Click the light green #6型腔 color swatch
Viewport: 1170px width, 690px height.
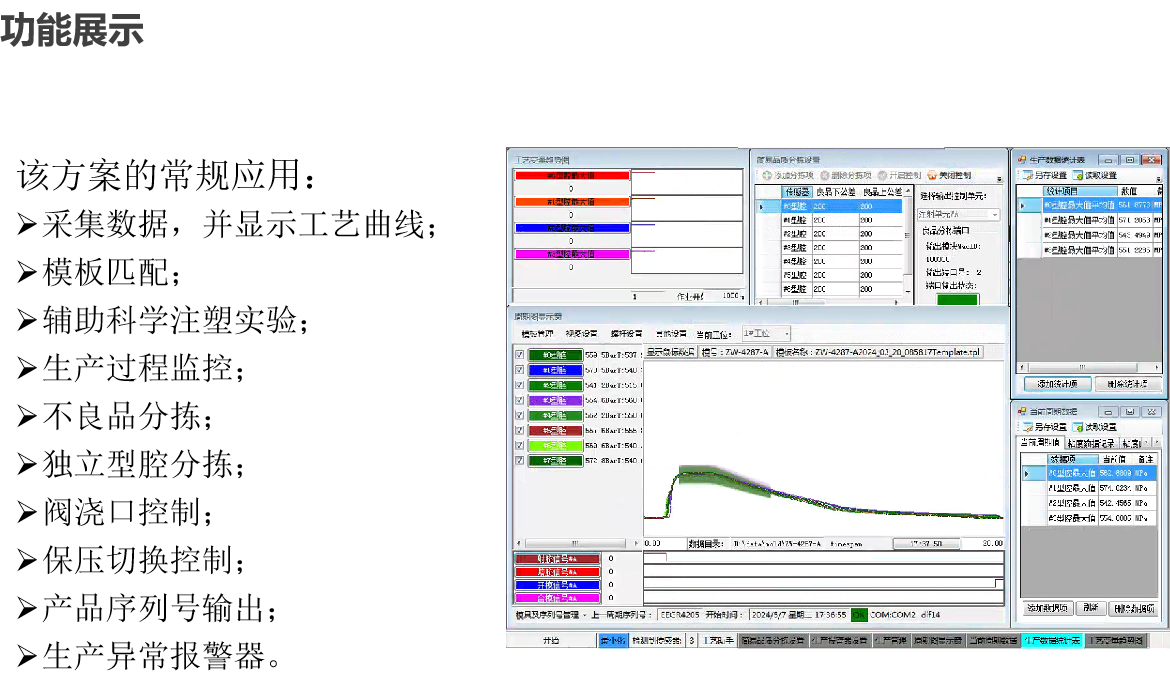tap(554, 445)
